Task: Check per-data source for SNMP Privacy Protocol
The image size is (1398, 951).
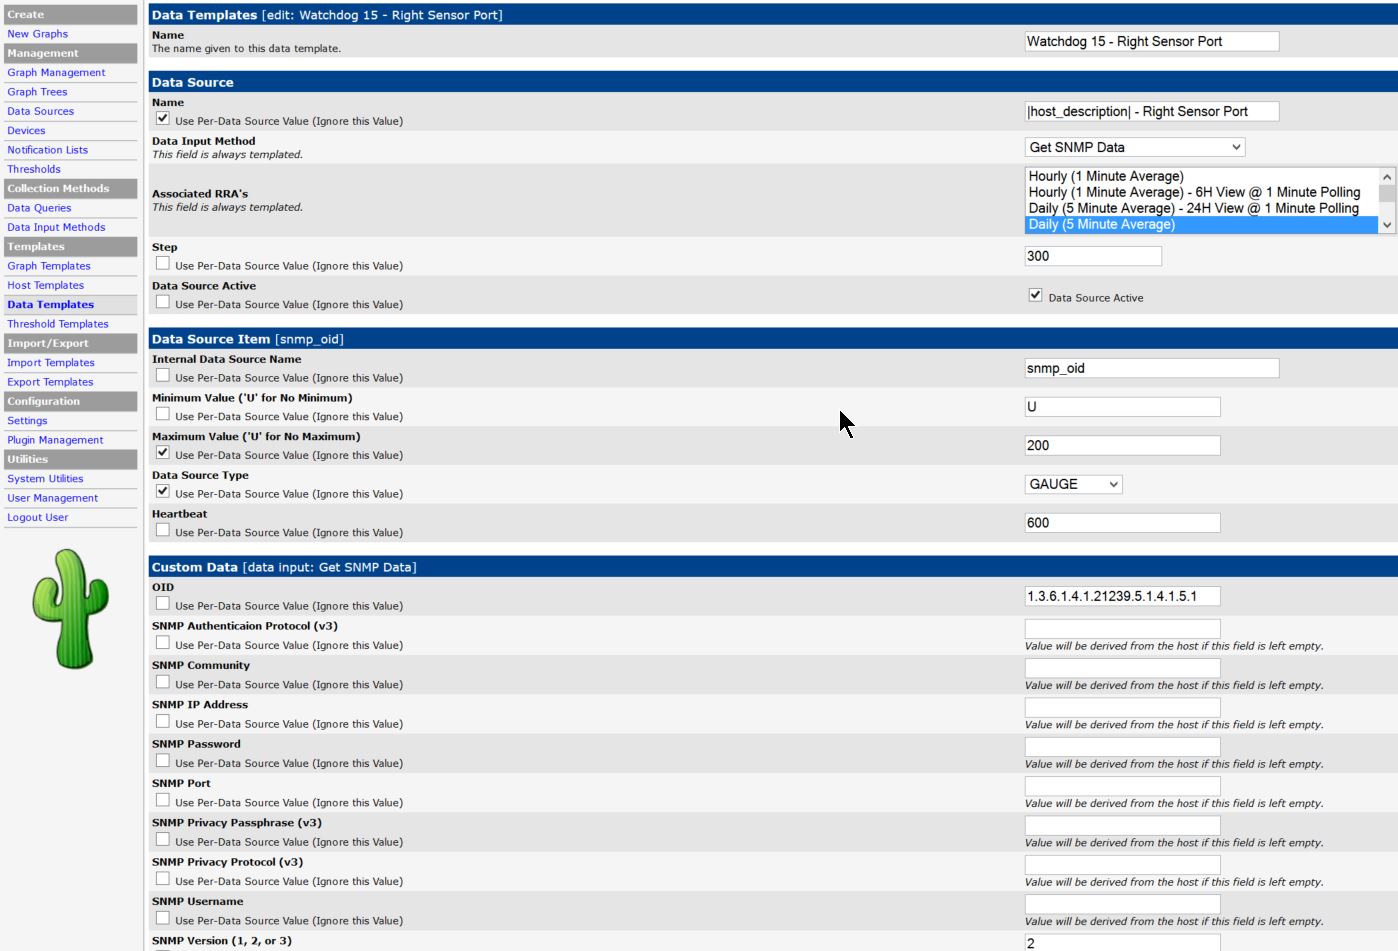Action: tap(163, 879)
